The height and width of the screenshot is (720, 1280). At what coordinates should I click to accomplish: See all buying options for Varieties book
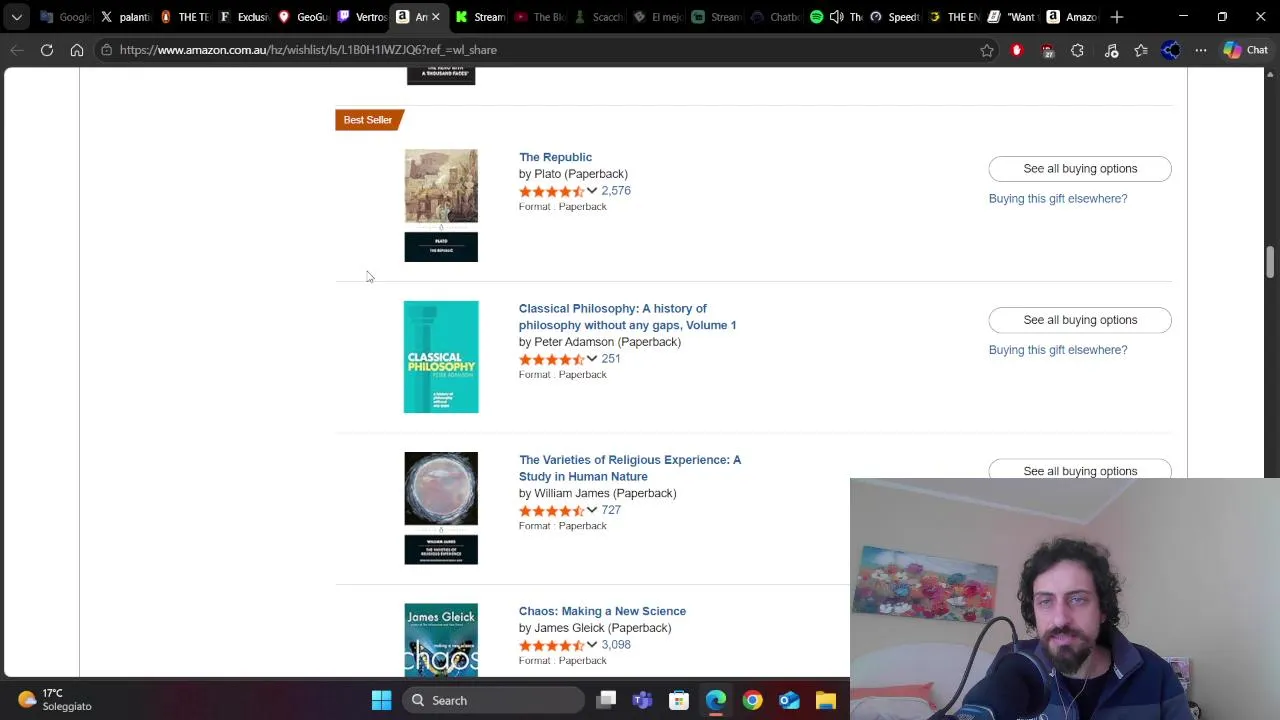pyautogui.click(x=1080, y=470)
